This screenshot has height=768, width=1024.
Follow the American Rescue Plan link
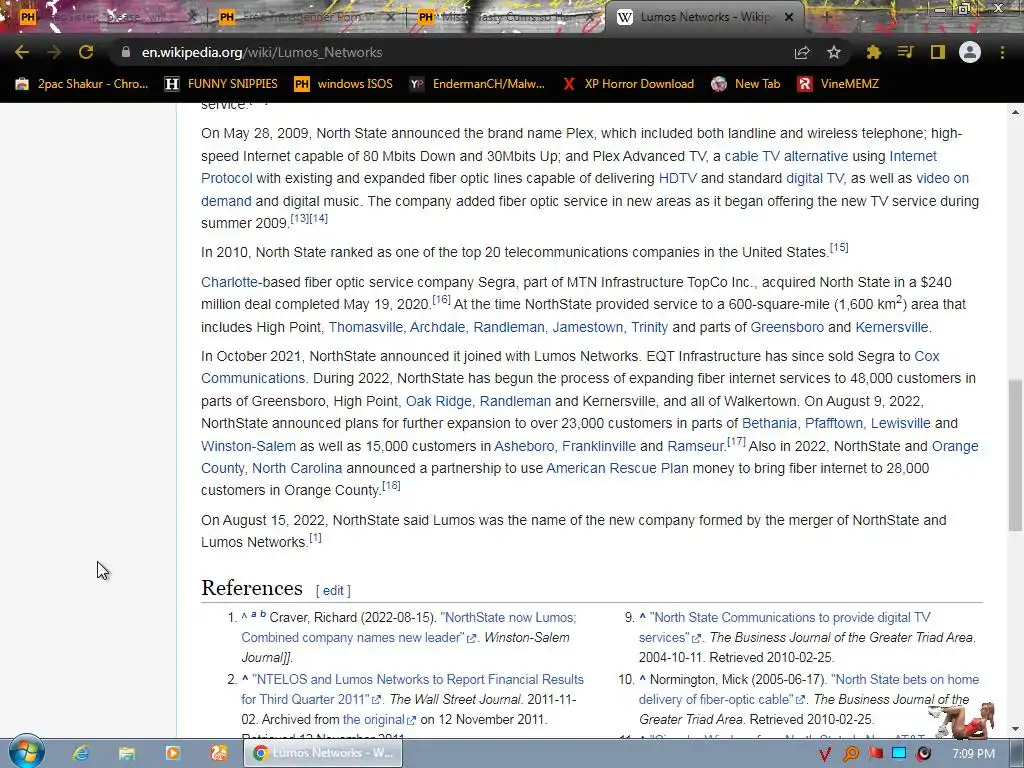(x=617, y=468)
